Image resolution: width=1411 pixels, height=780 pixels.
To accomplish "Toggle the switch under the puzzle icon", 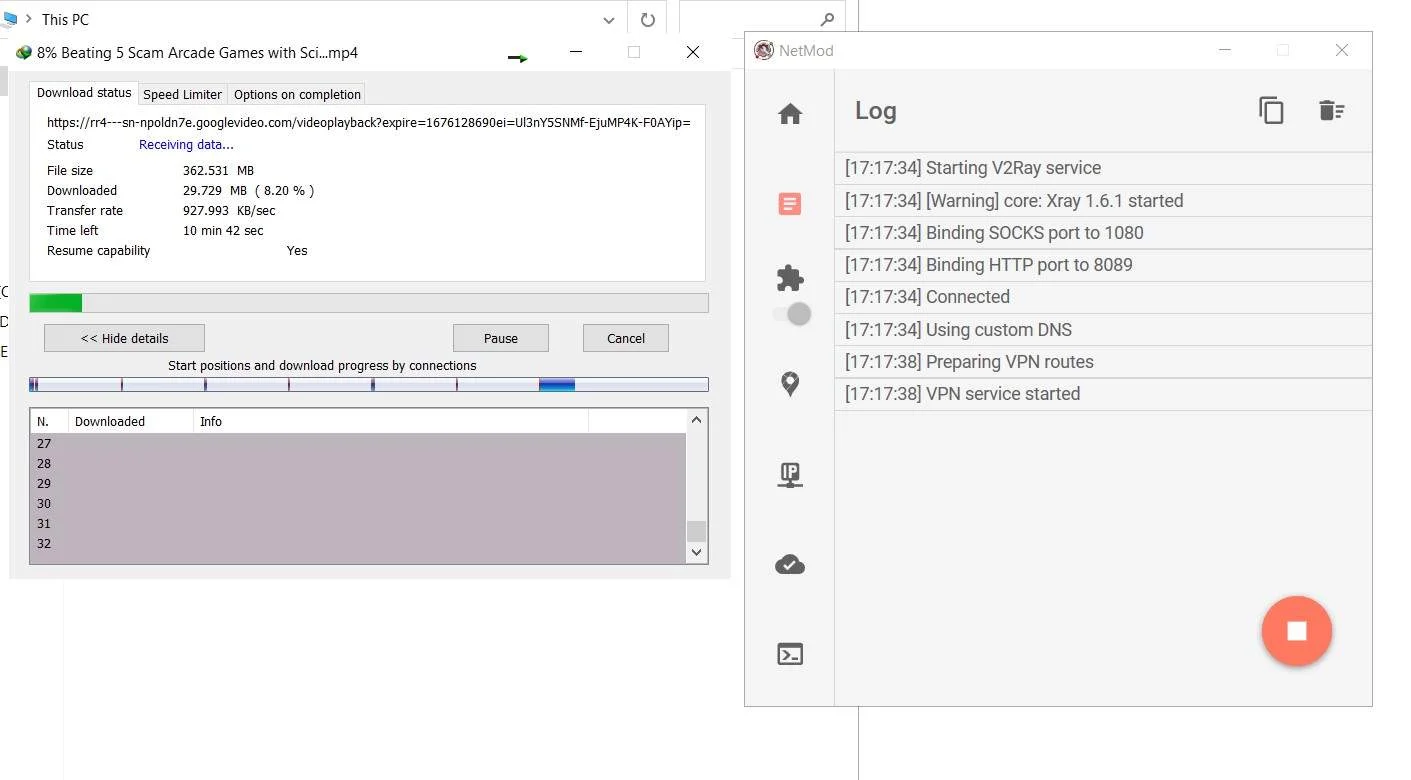I will (791, 314).
